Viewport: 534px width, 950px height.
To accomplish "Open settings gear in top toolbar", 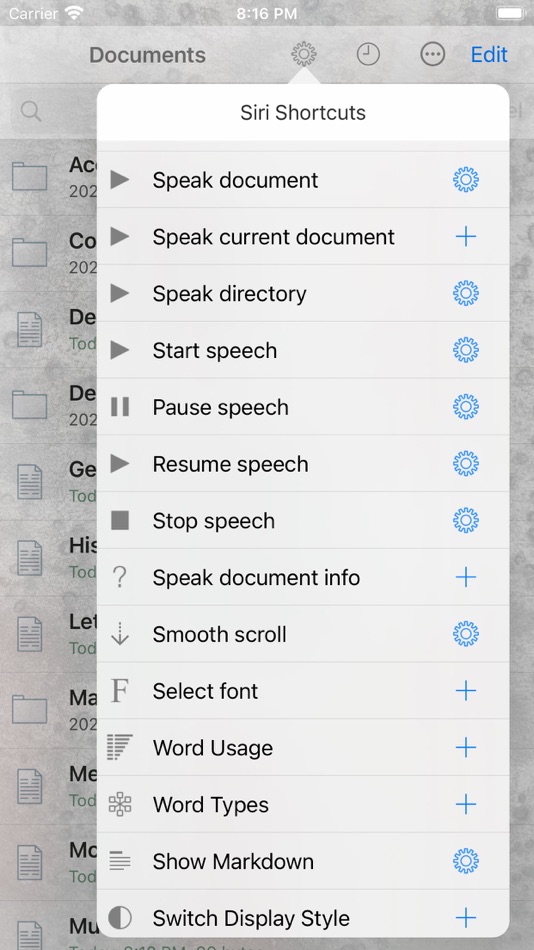I will (304, 55).
